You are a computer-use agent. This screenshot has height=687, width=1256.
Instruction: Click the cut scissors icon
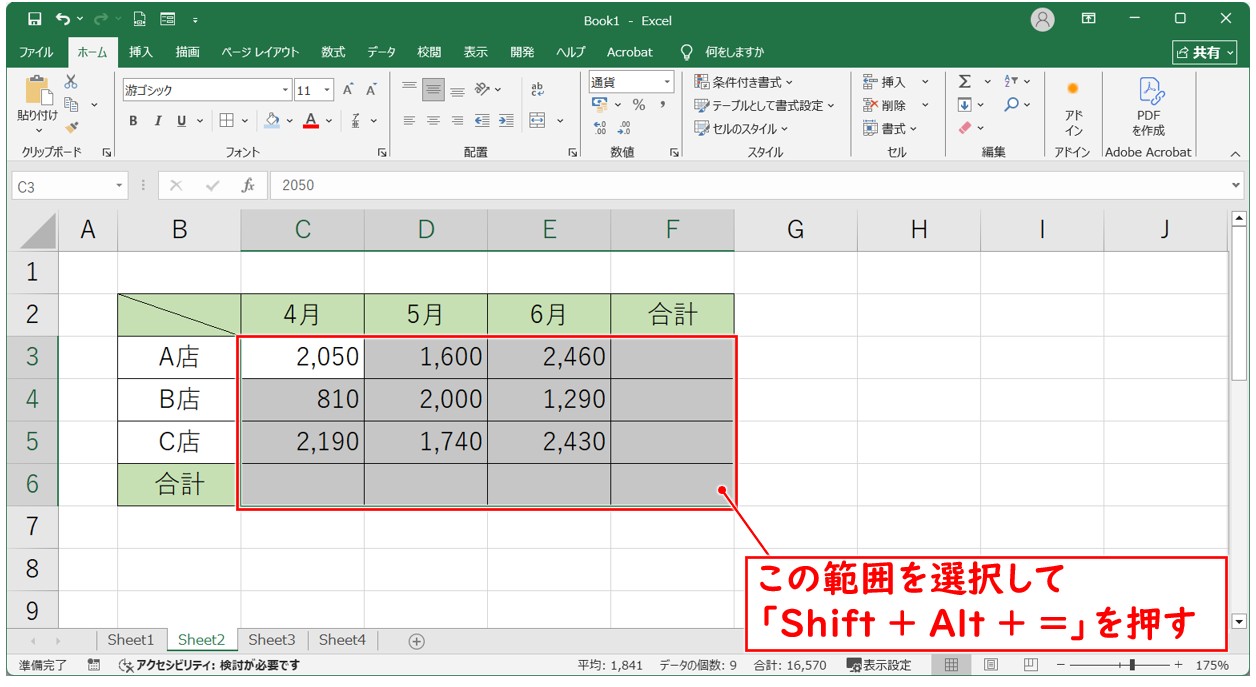click(71, 82)
